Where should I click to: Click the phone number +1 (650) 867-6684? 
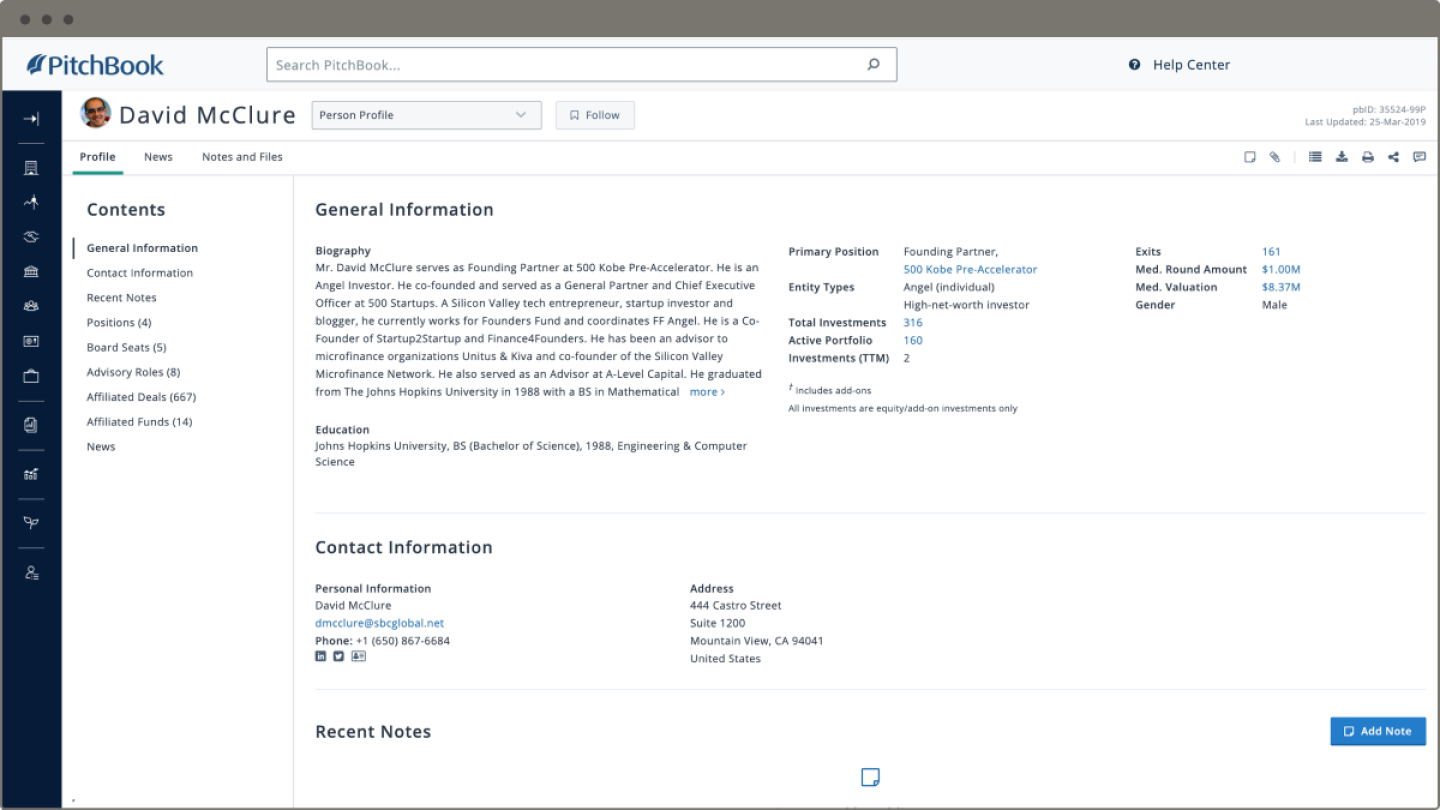402,641
